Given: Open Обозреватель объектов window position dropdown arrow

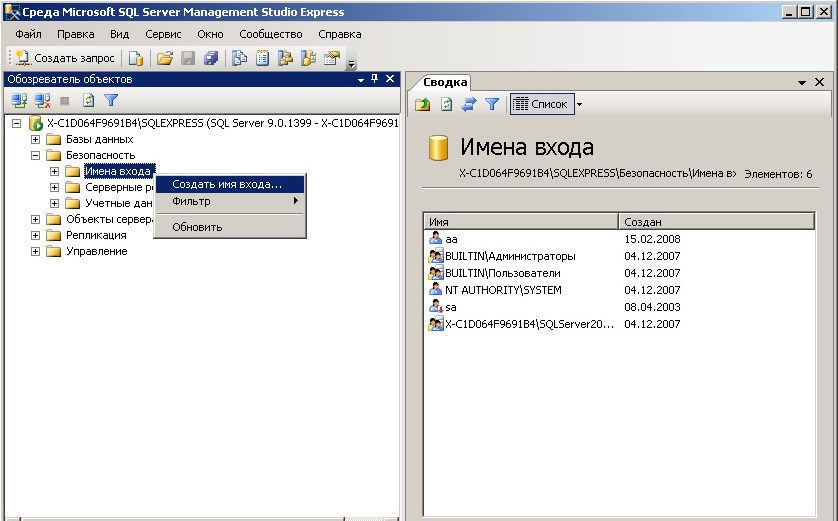Looking at the screenshot, I should [x=361, y=80].
